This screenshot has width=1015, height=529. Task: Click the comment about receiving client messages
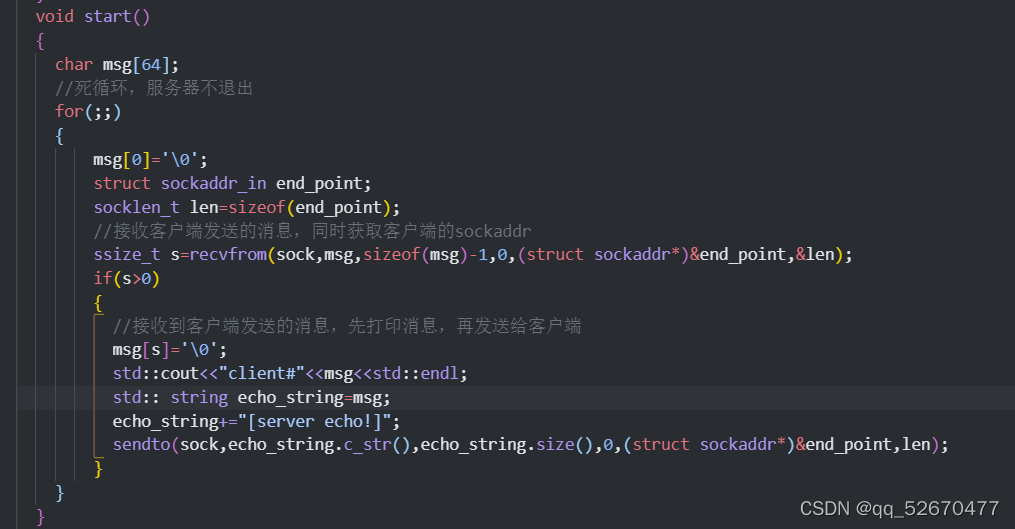(x=311, y=231)
